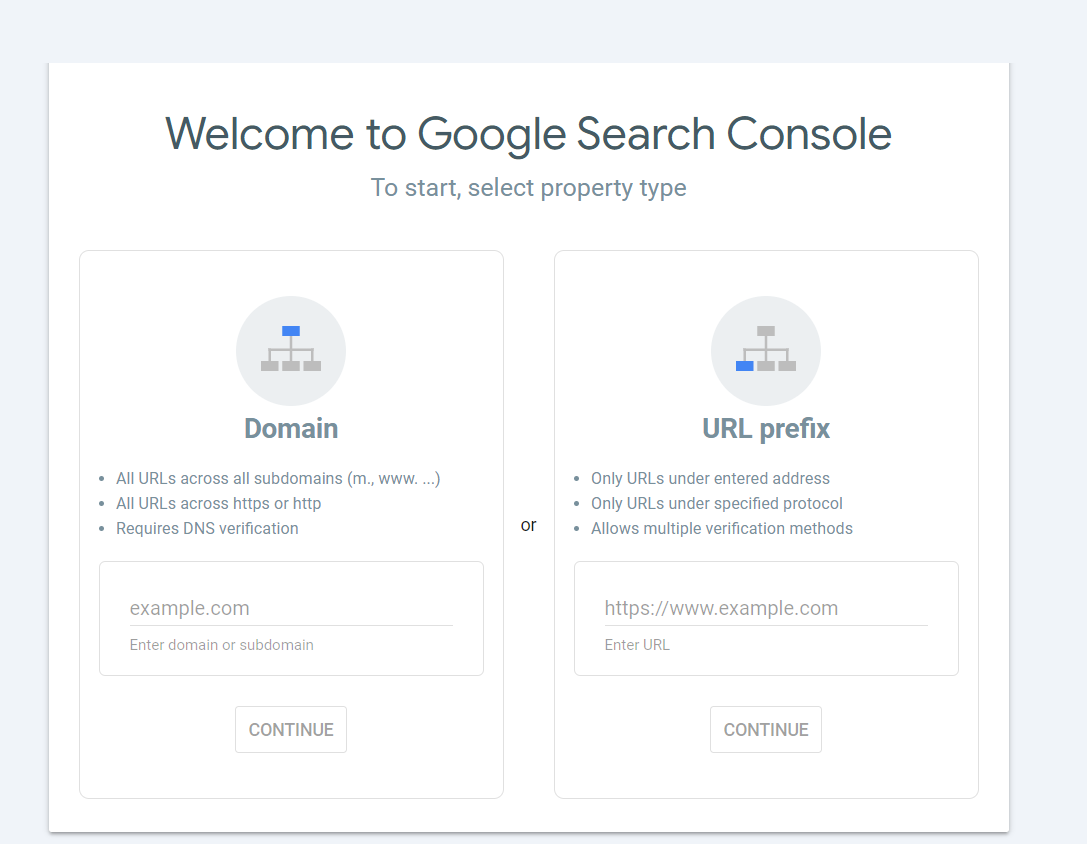
Task: Click 'Only URLs under specified protocol' text
Action: [717, 503]
